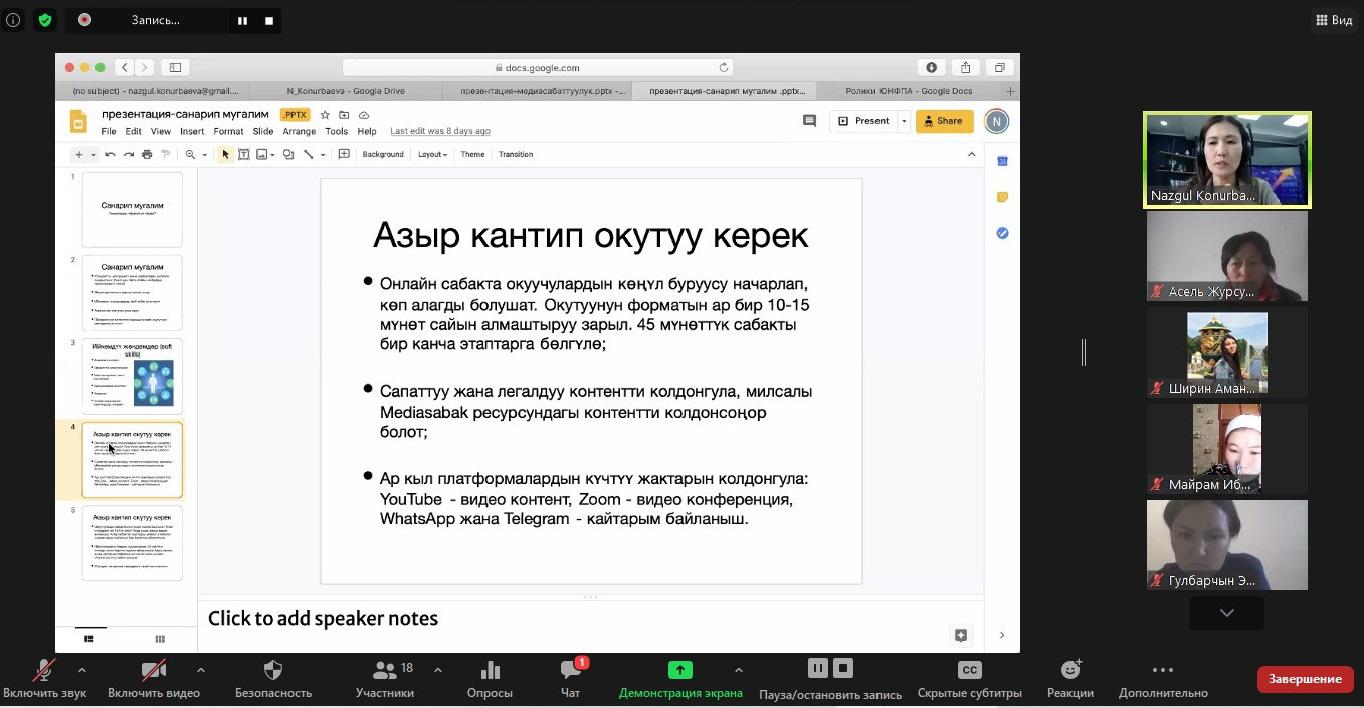The image size is (1364, 708).
Task: Redo action in Slides toolbar
Action: pos(128,154)
